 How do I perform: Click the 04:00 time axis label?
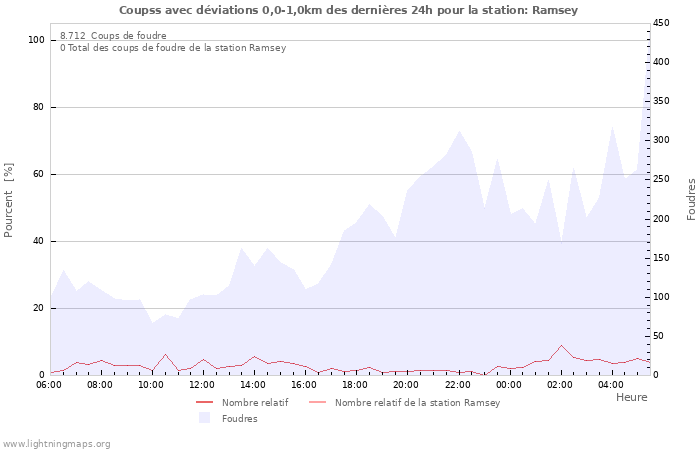(610, 384)
